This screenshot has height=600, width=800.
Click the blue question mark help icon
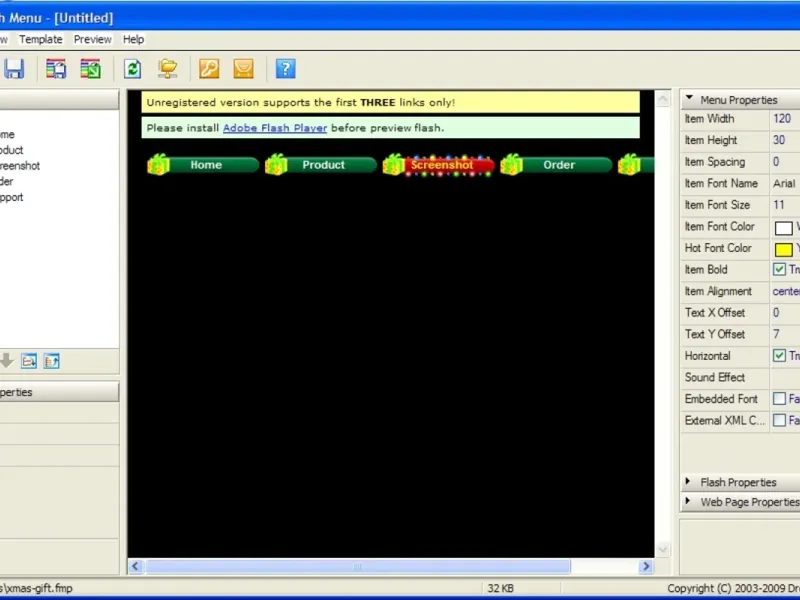click(285, 69)
